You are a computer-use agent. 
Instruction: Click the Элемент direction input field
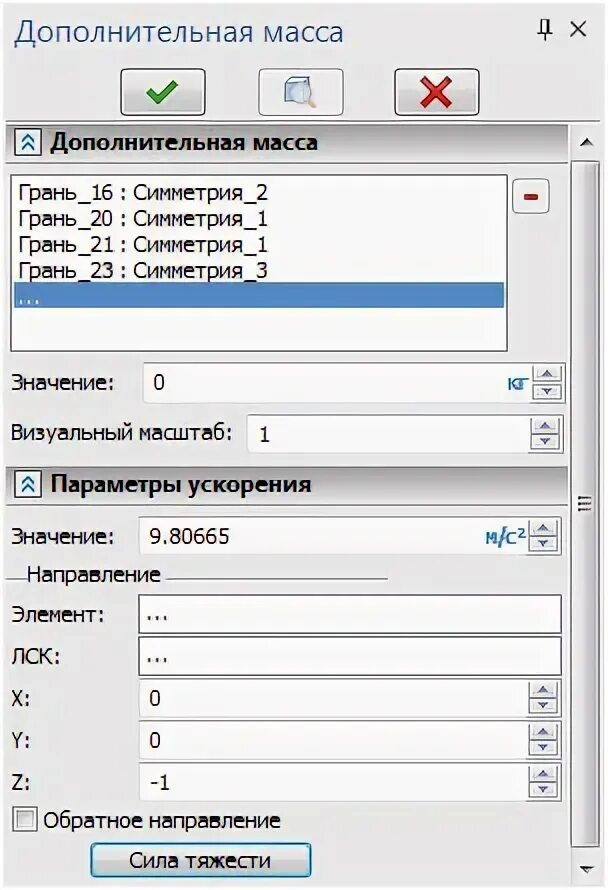coord(350,615)
